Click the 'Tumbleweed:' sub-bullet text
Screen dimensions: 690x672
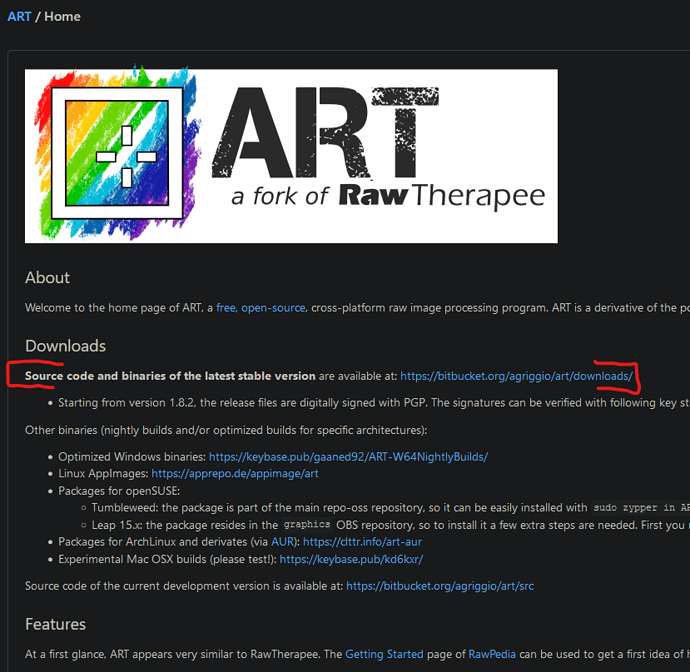(125, 508)
